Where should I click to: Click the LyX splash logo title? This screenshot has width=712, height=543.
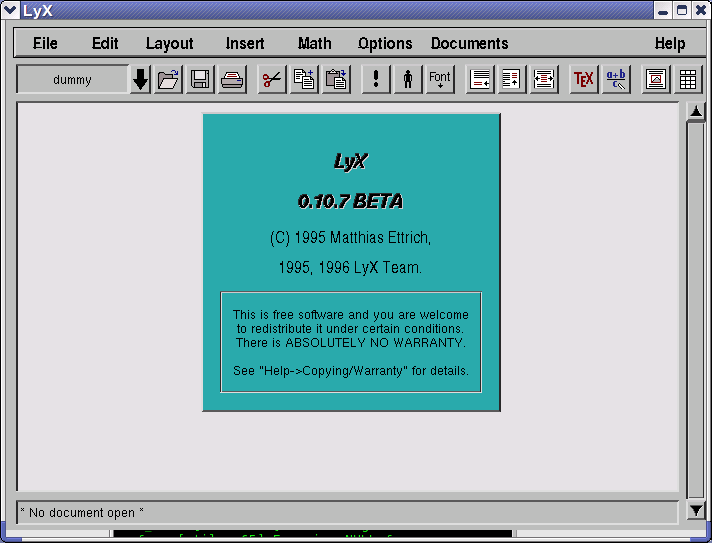tap(351, 162)
